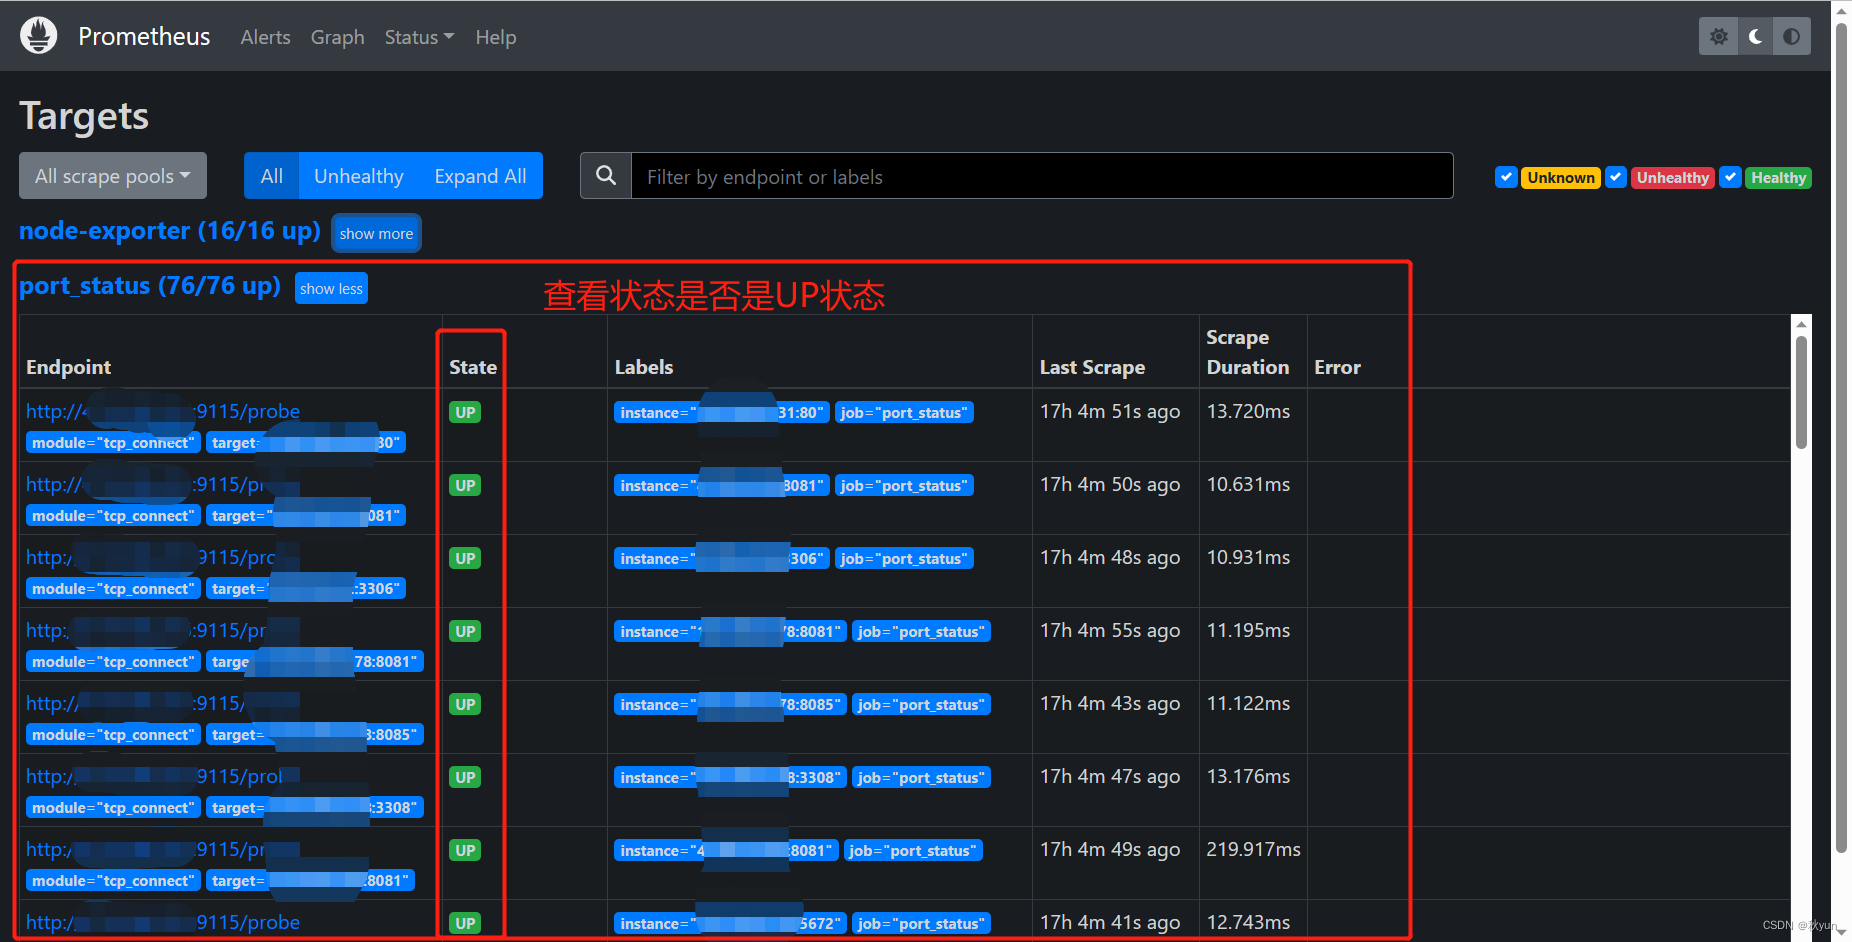This screenshot has width=1852, height=942.
Task: Open the Alerts page
Action: coord(265,37)
